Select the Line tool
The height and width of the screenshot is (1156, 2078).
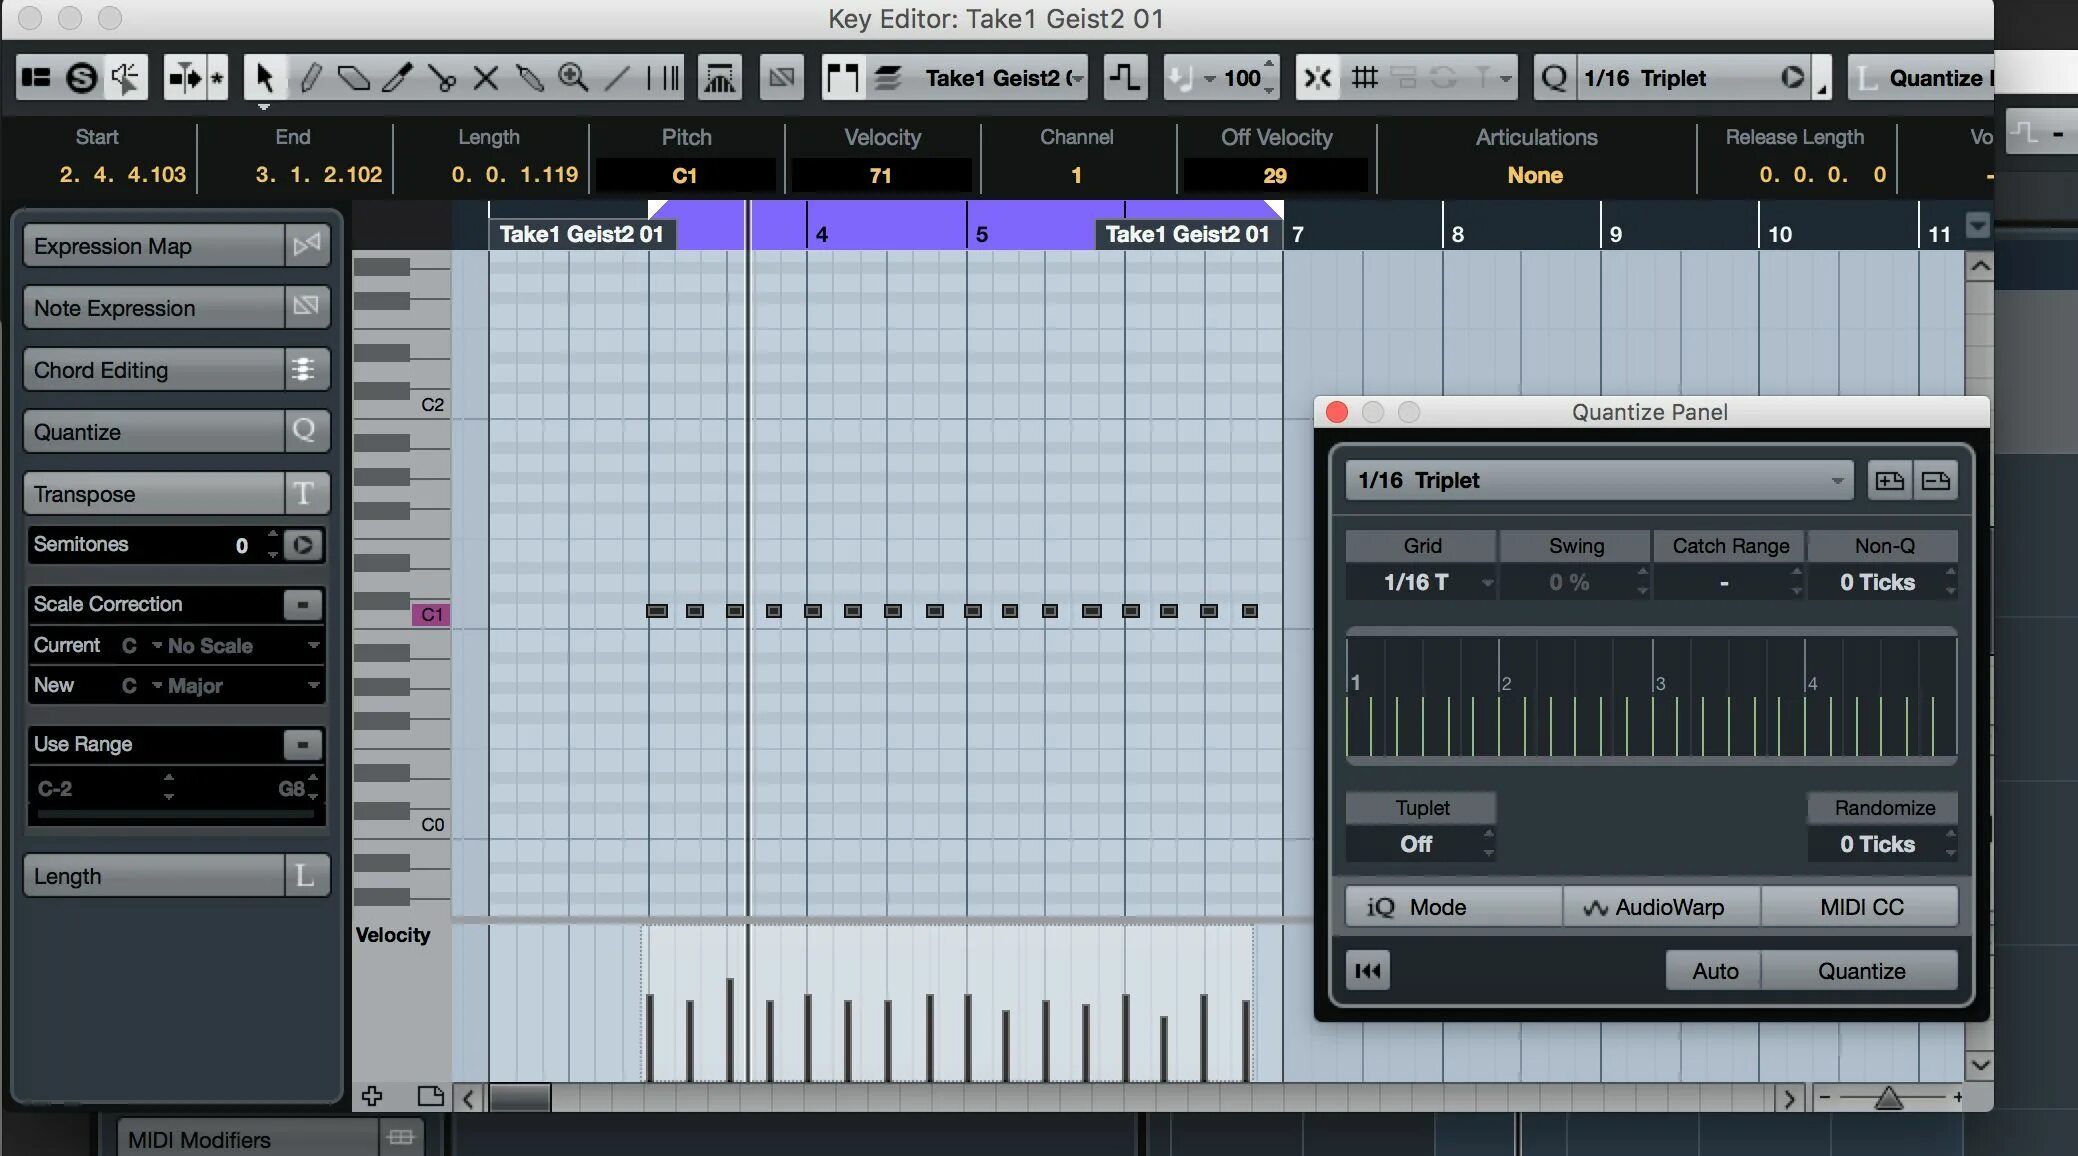click(617, 77)
